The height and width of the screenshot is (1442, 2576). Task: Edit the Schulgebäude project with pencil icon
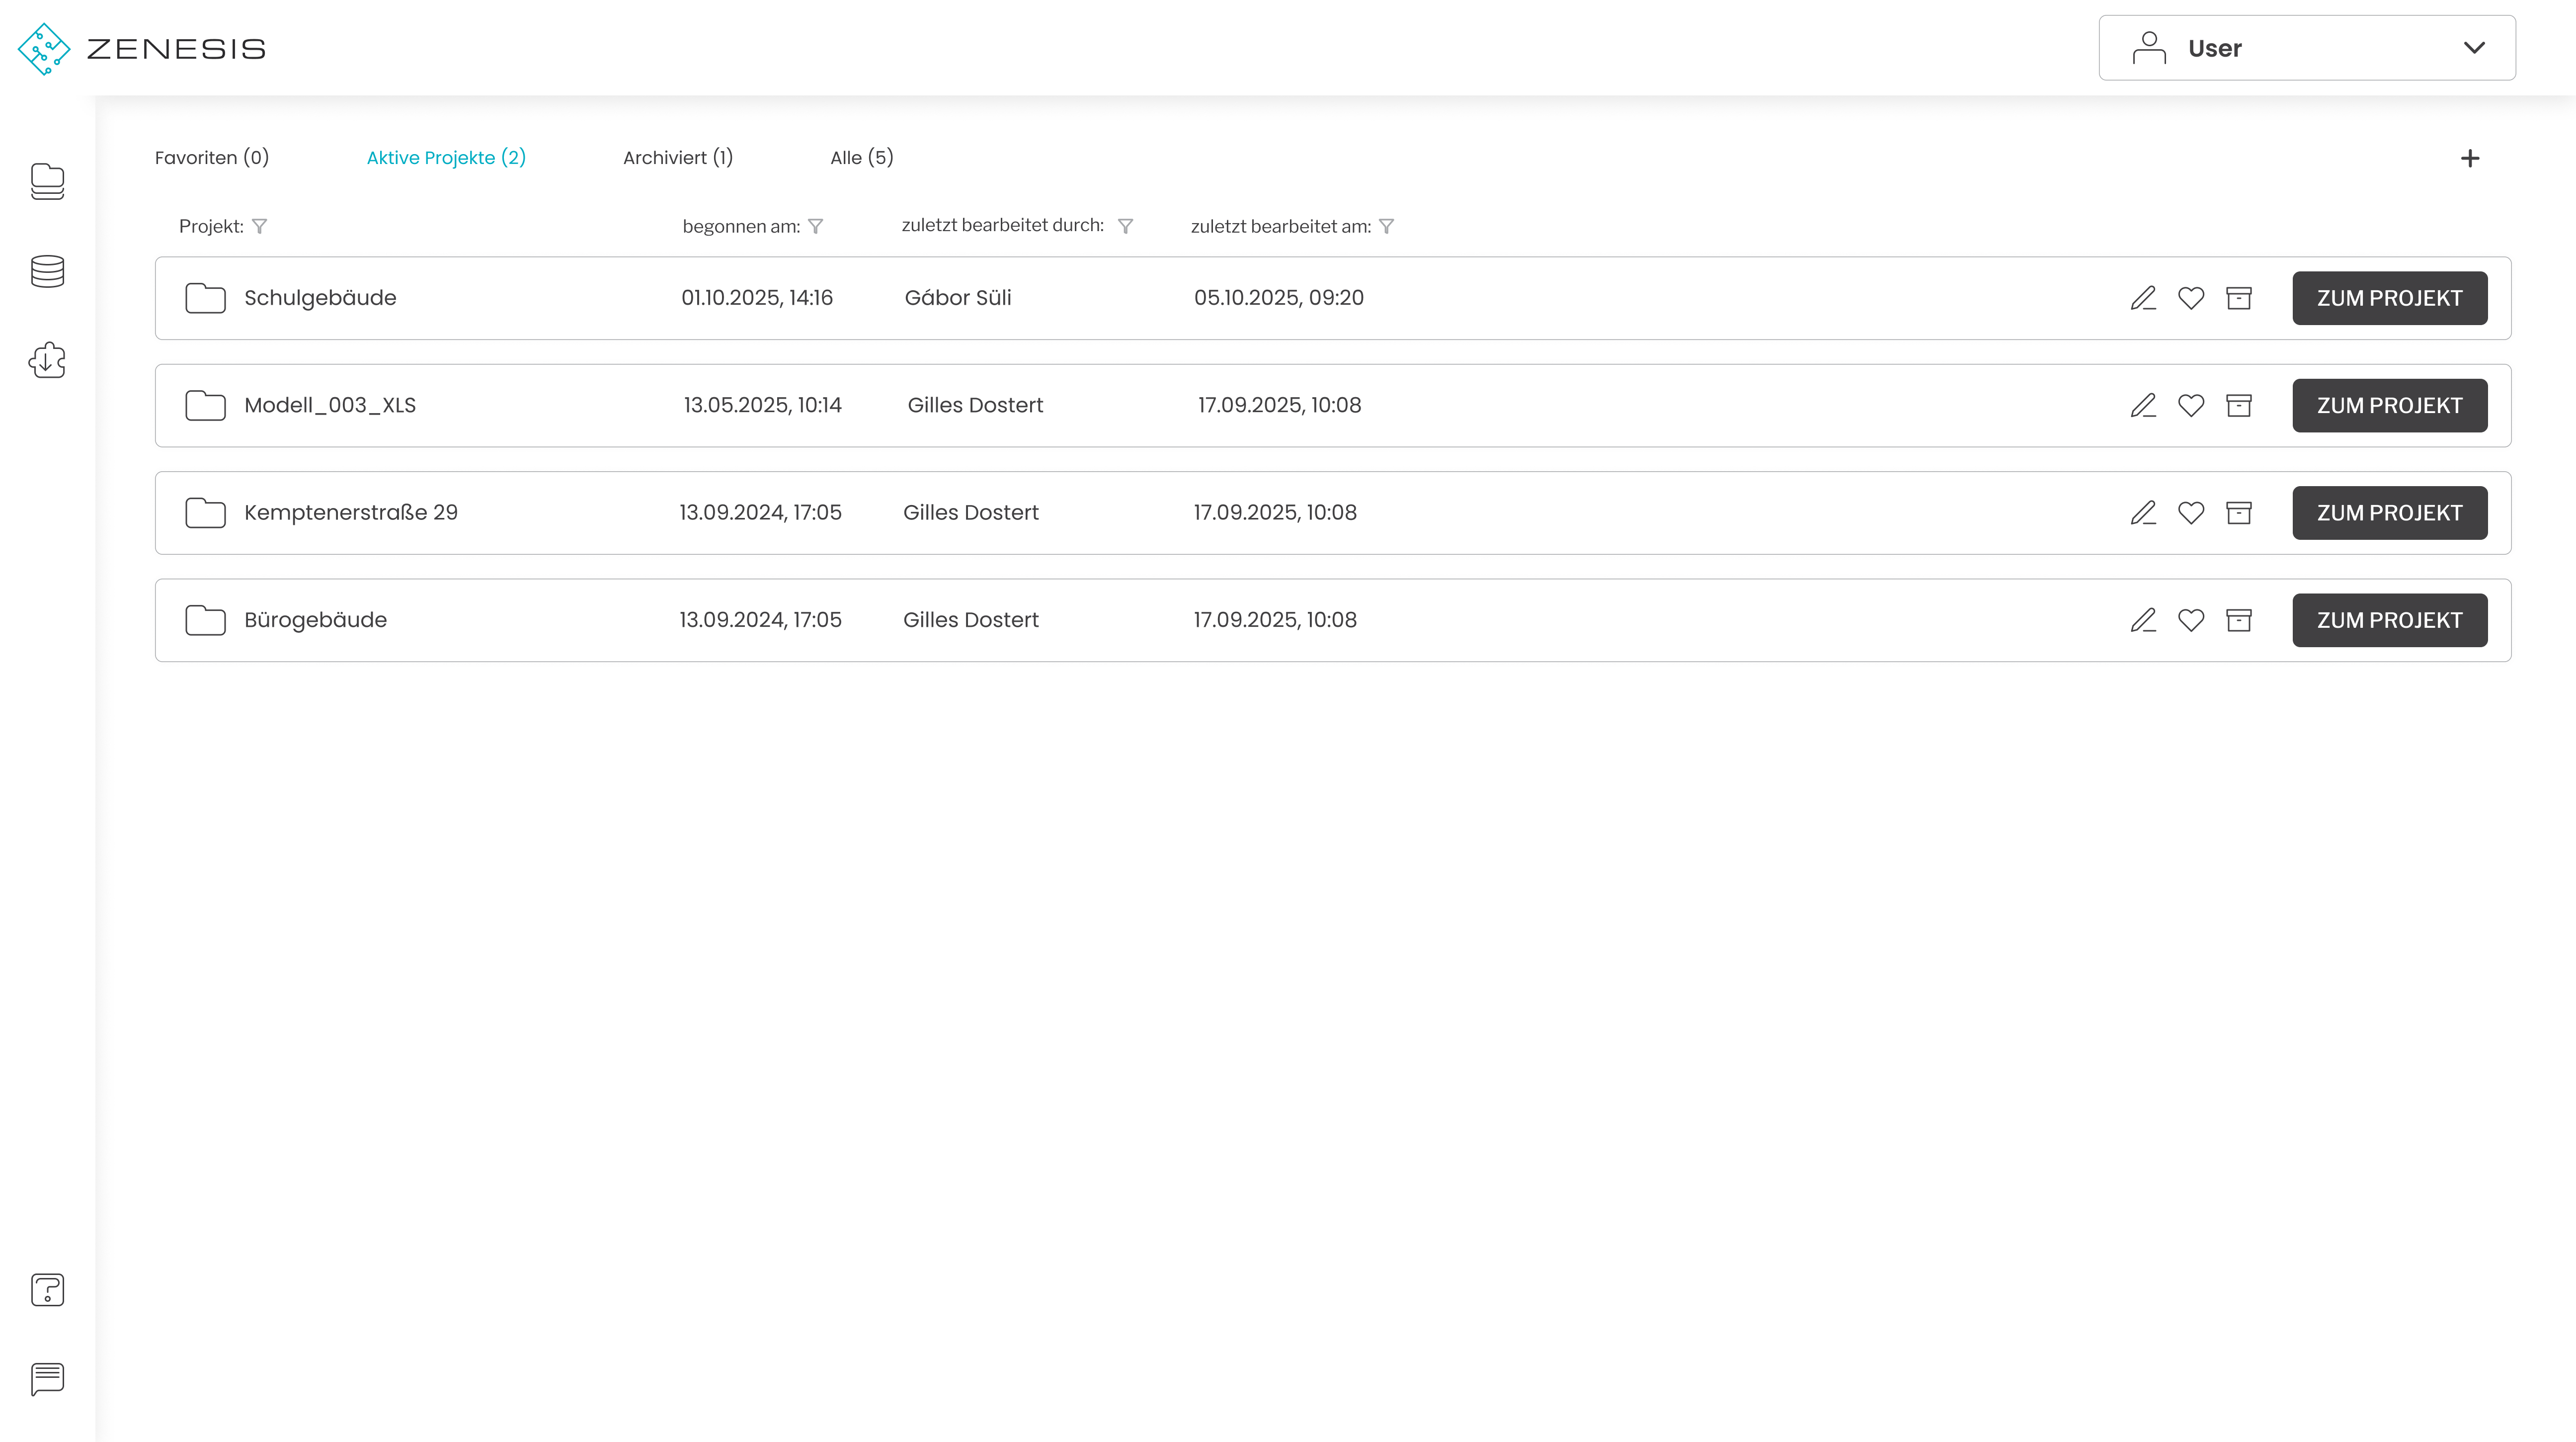2142,298
